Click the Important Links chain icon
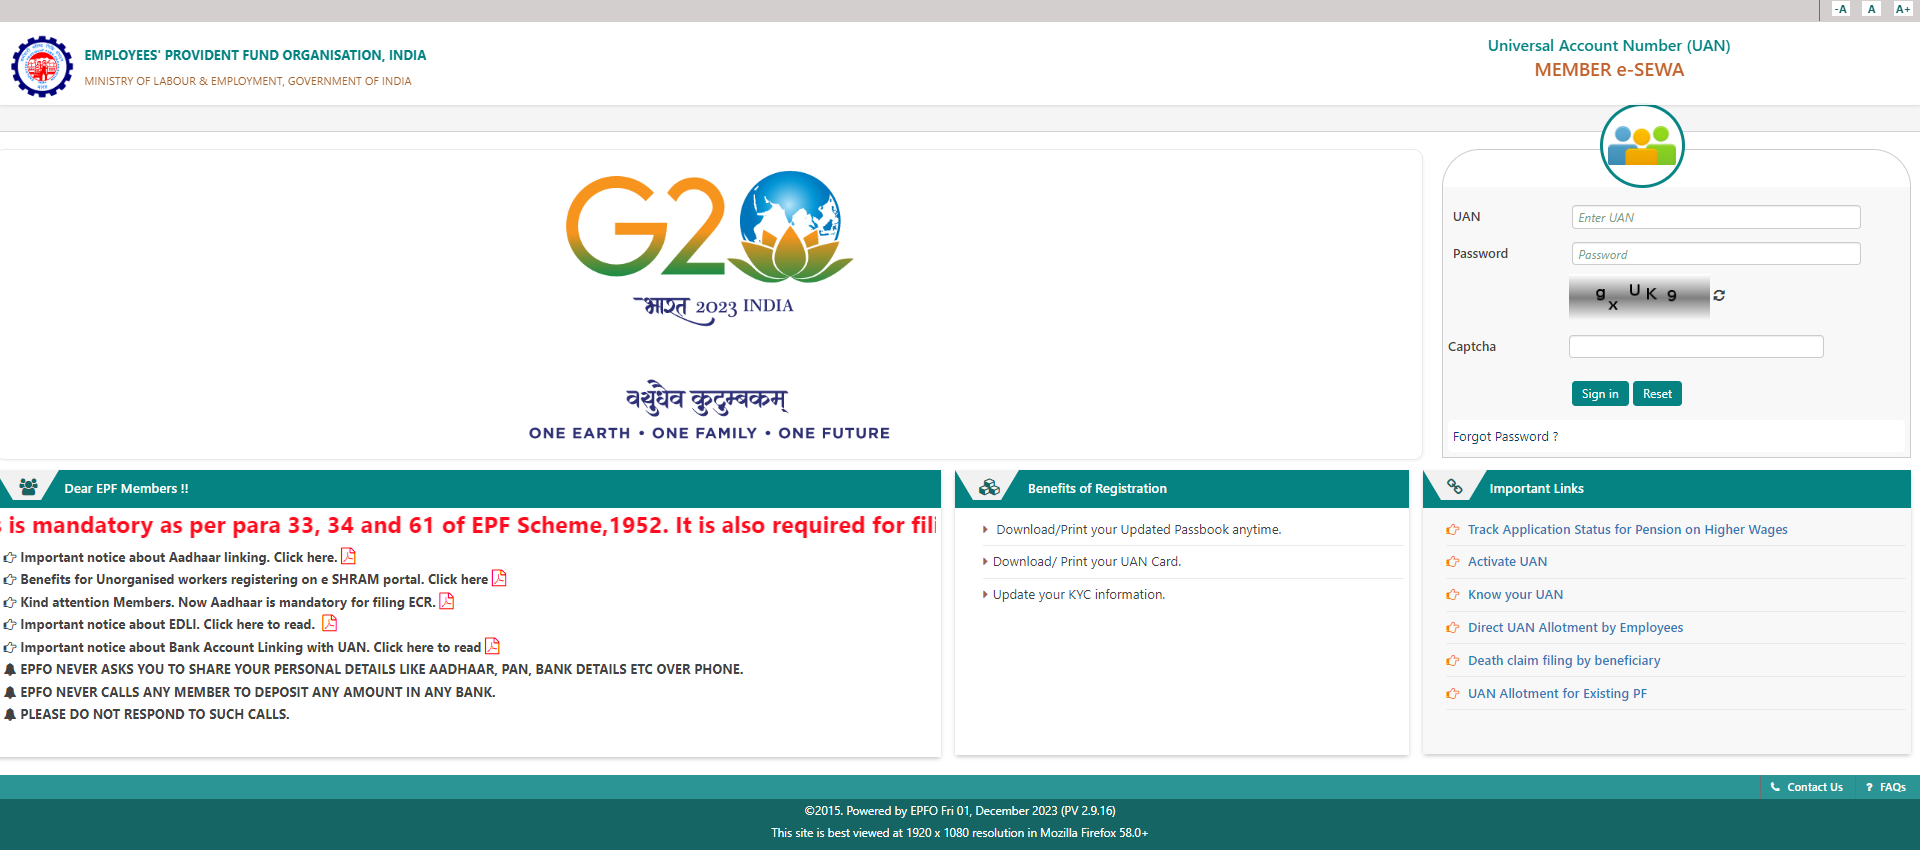This screenshot has width=1920, height=852. click(x=1455, y=487)
